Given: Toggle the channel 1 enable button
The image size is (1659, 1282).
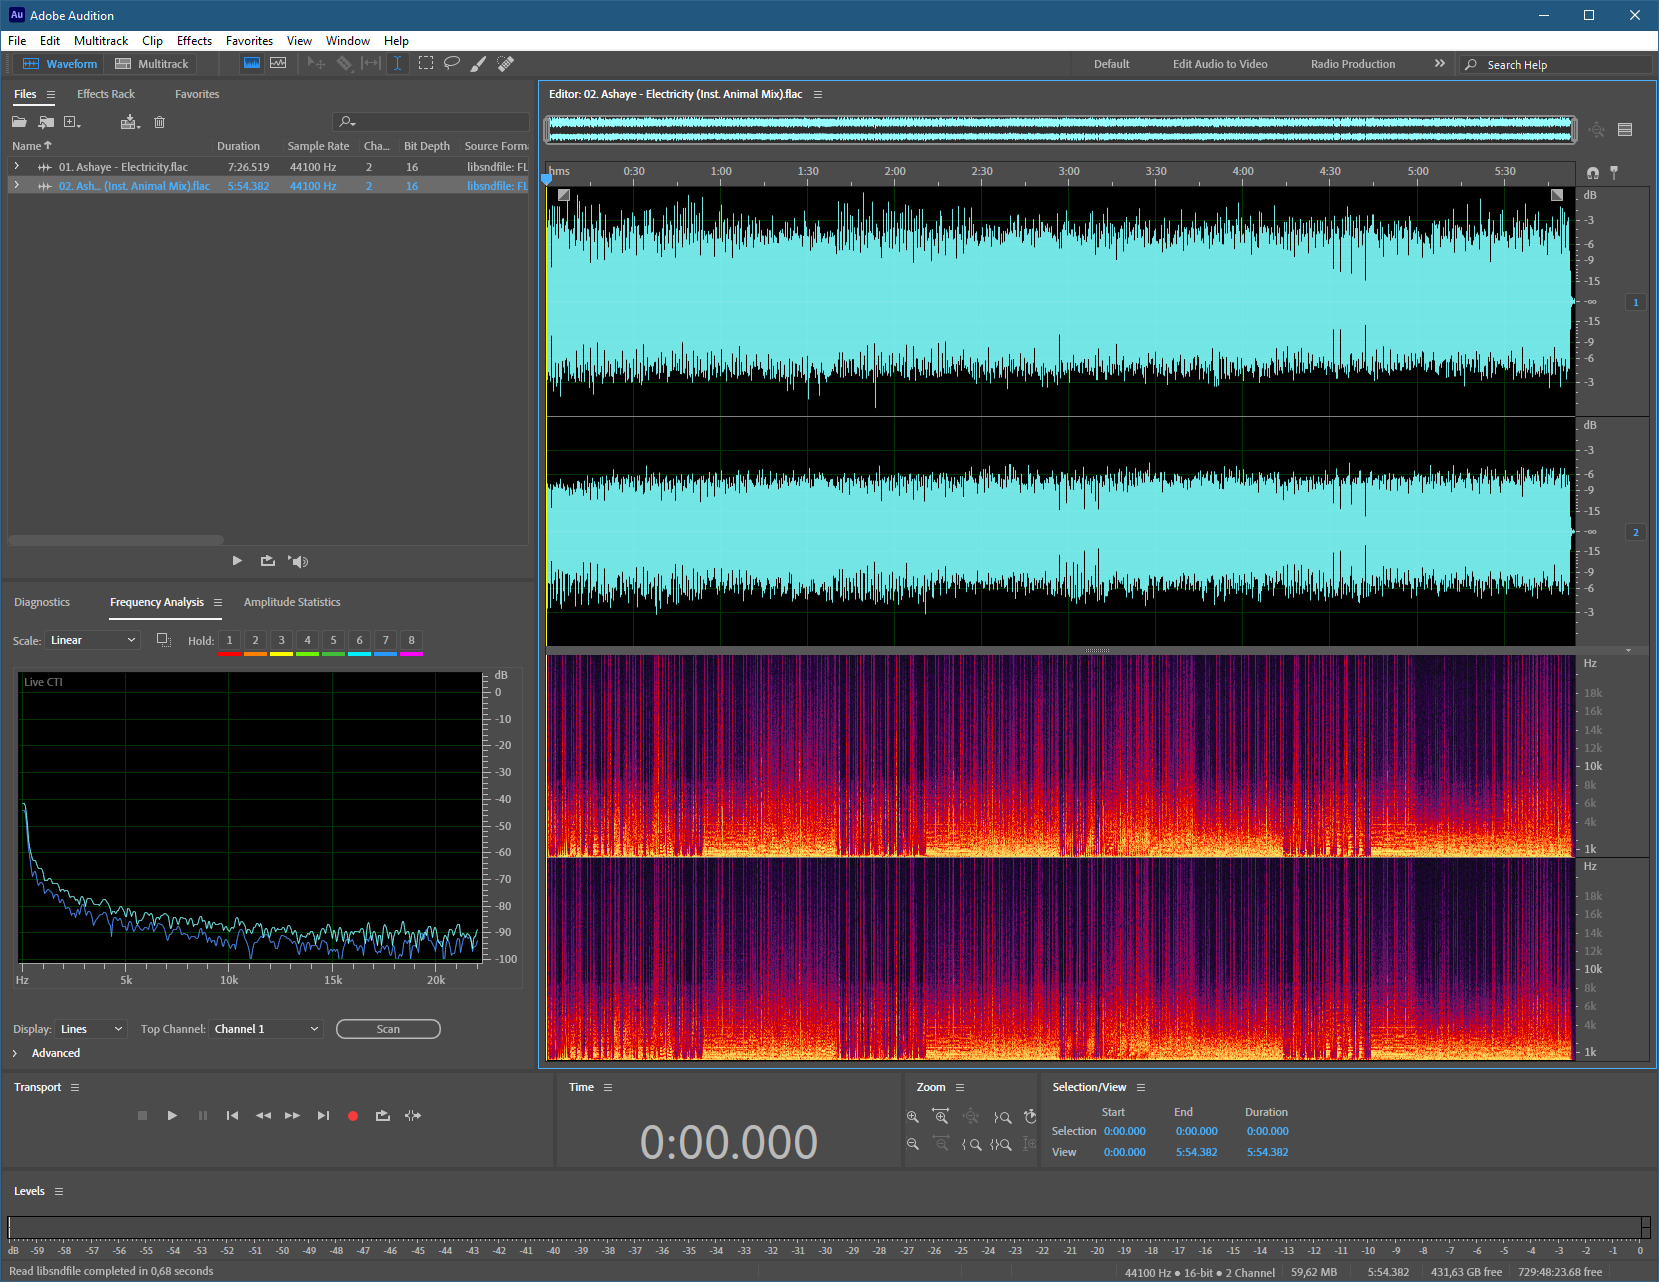Looking at the screenshot, I should [1636, 302].
